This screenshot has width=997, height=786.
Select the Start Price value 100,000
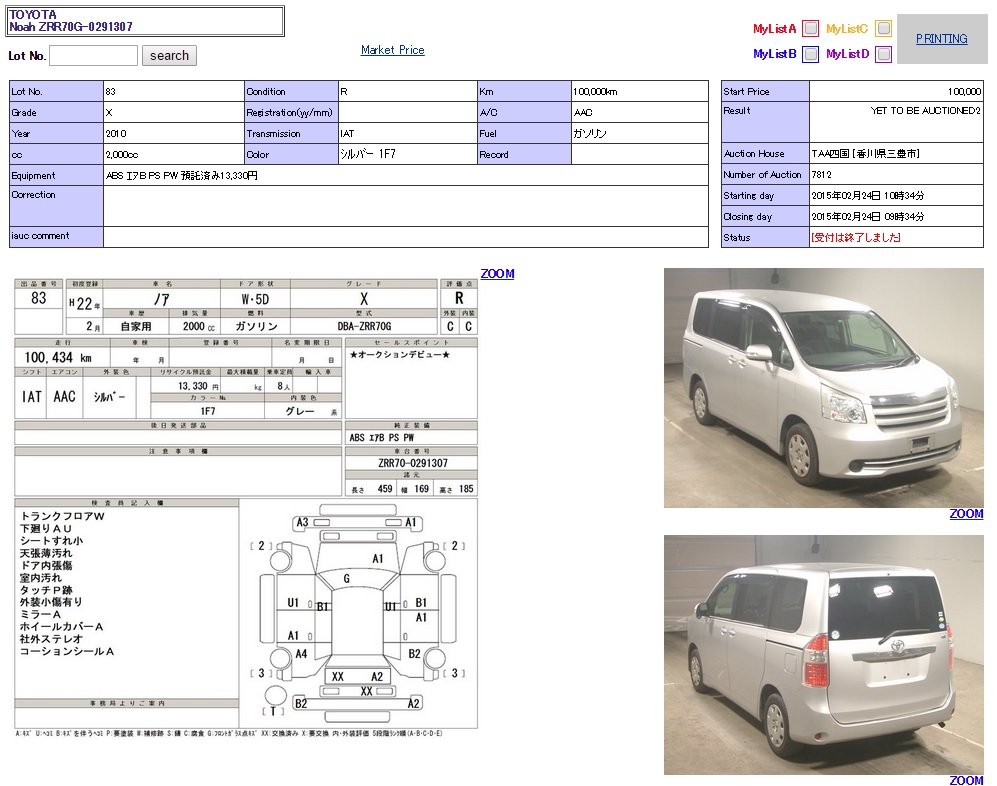tap(964, 92)
